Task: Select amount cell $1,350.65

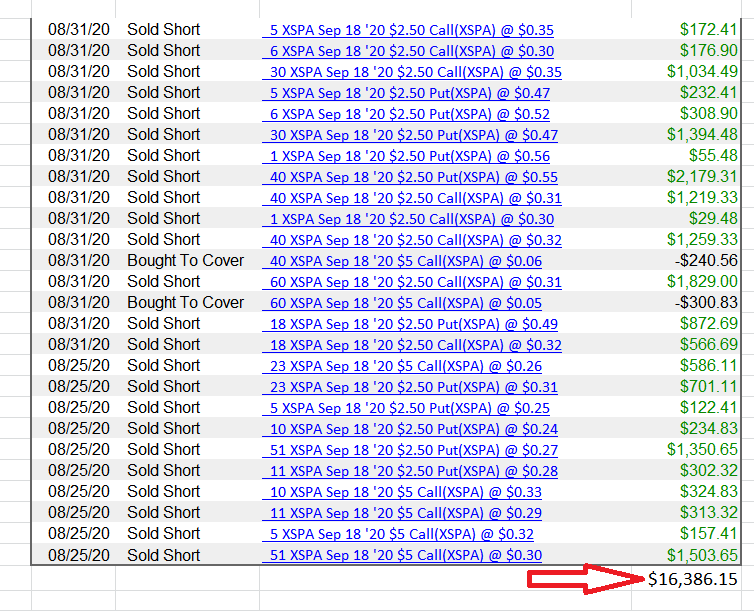Action: click(702, 449)
